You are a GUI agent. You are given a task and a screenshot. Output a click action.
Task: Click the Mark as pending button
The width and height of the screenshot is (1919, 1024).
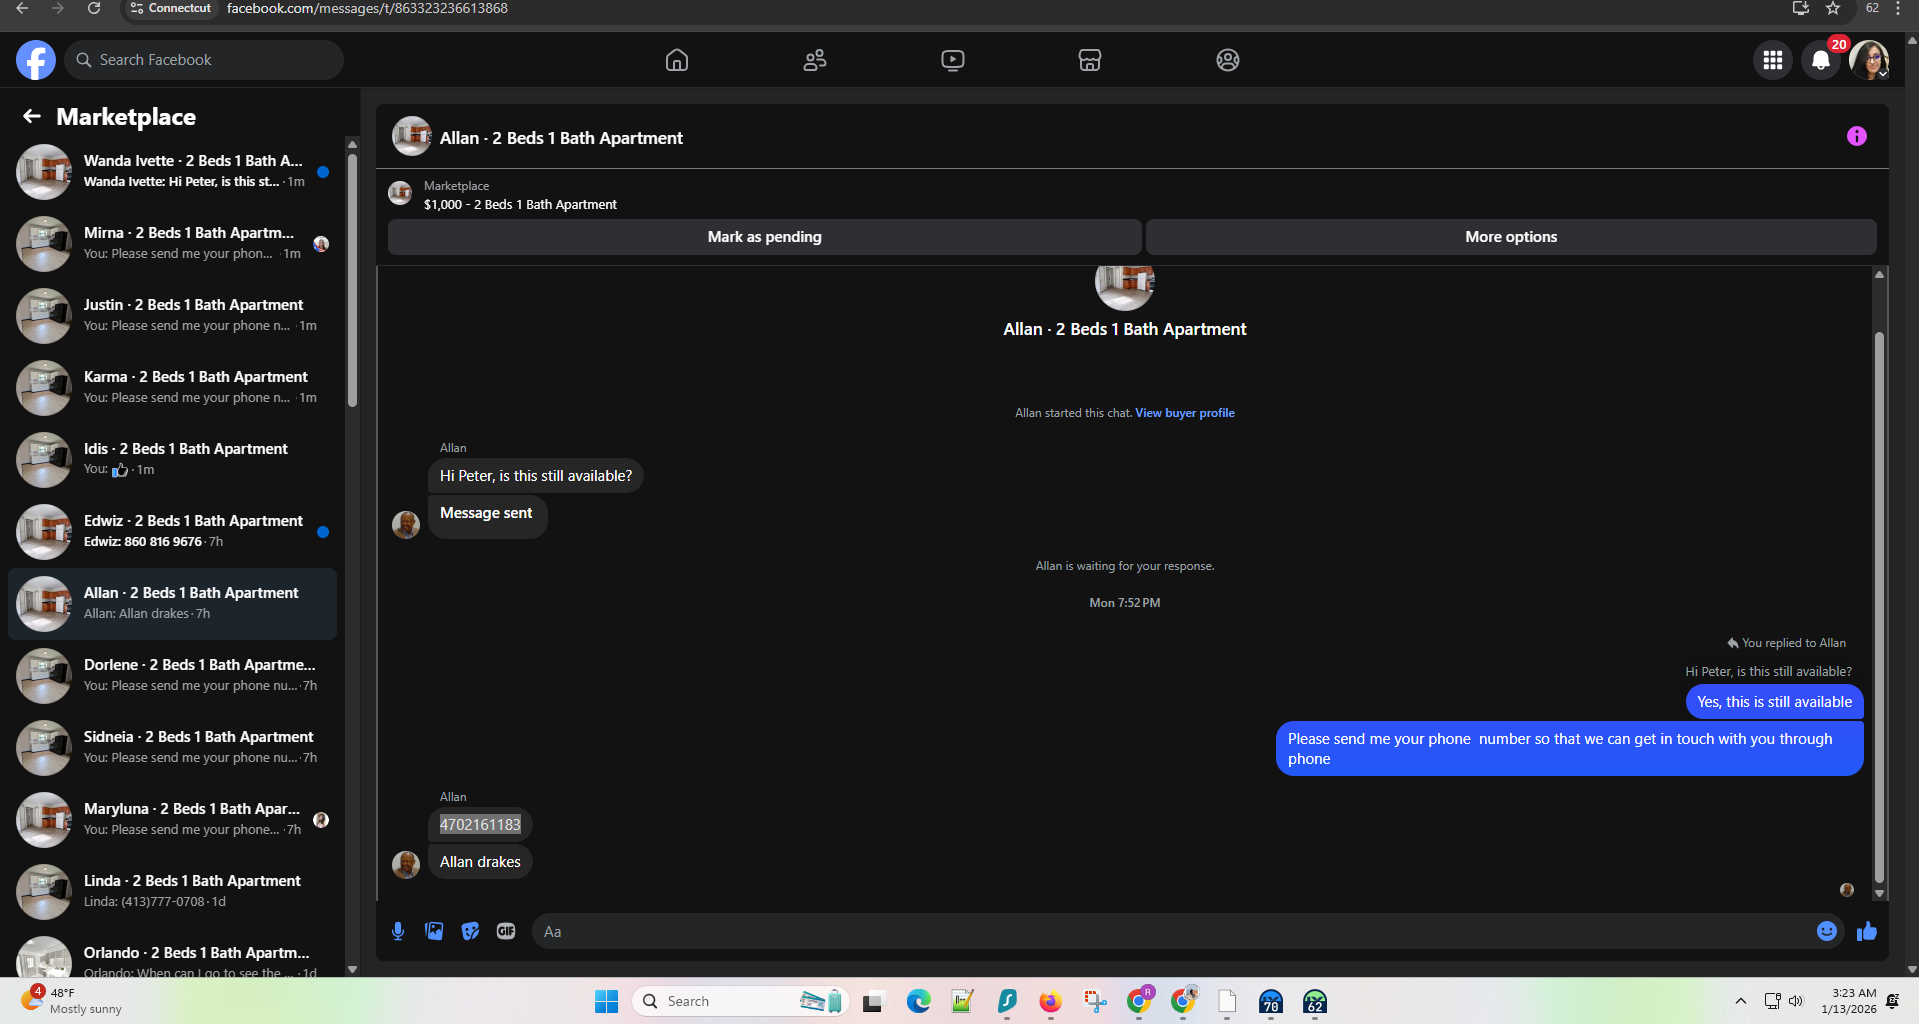pos(765,237)
